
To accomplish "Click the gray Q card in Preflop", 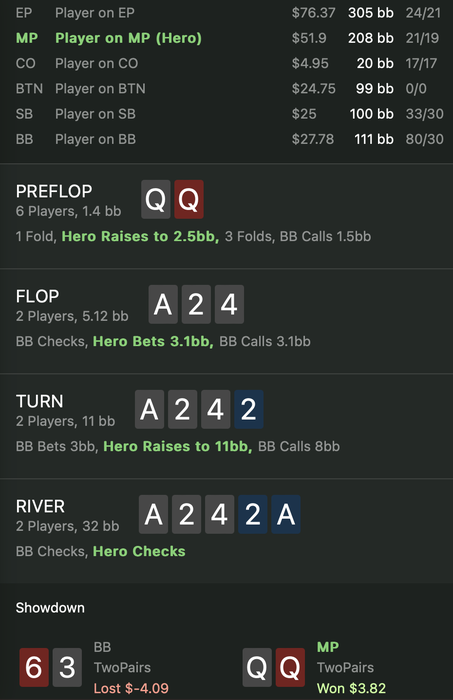I will [156, 200].
